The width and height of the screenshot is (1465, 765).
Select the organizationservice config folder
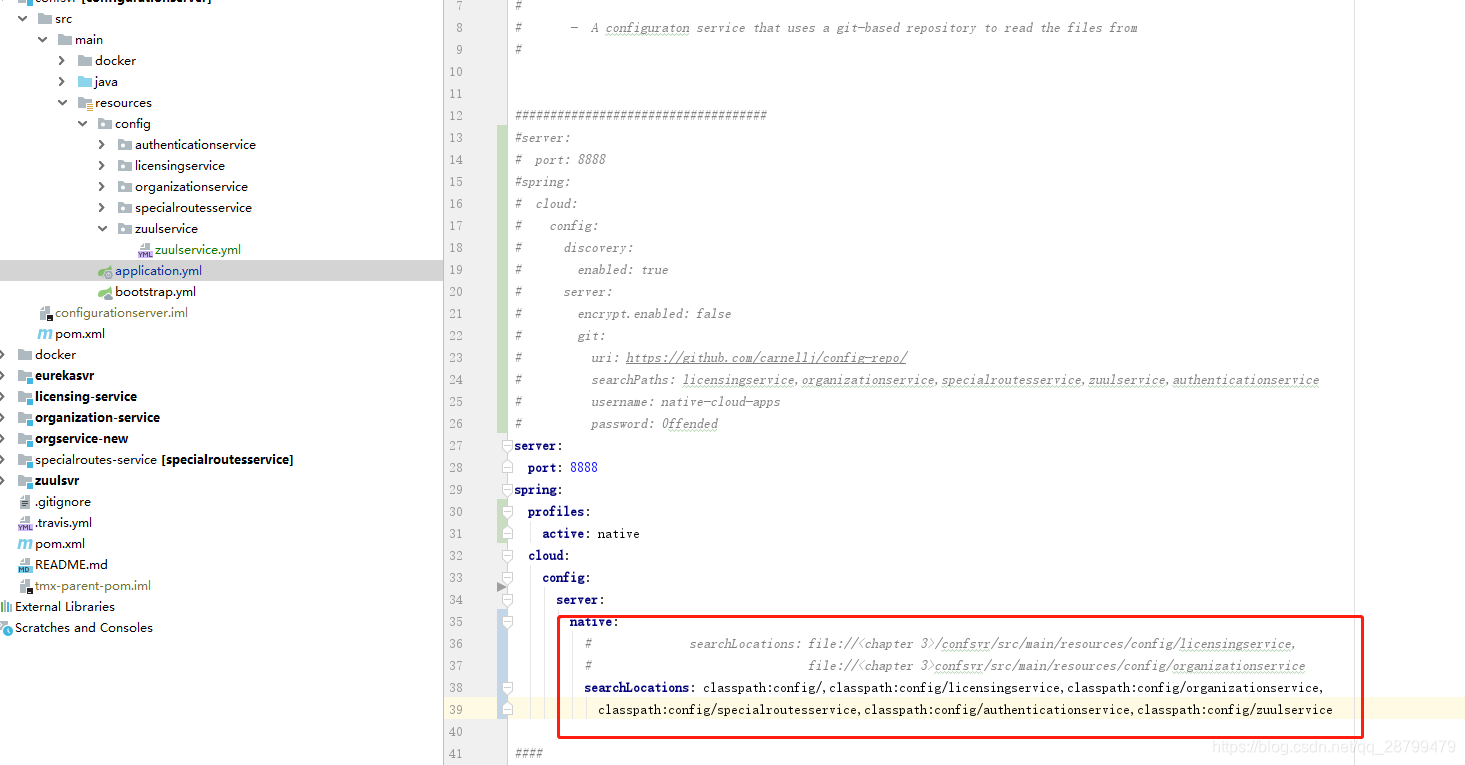(x=191, y=187)
